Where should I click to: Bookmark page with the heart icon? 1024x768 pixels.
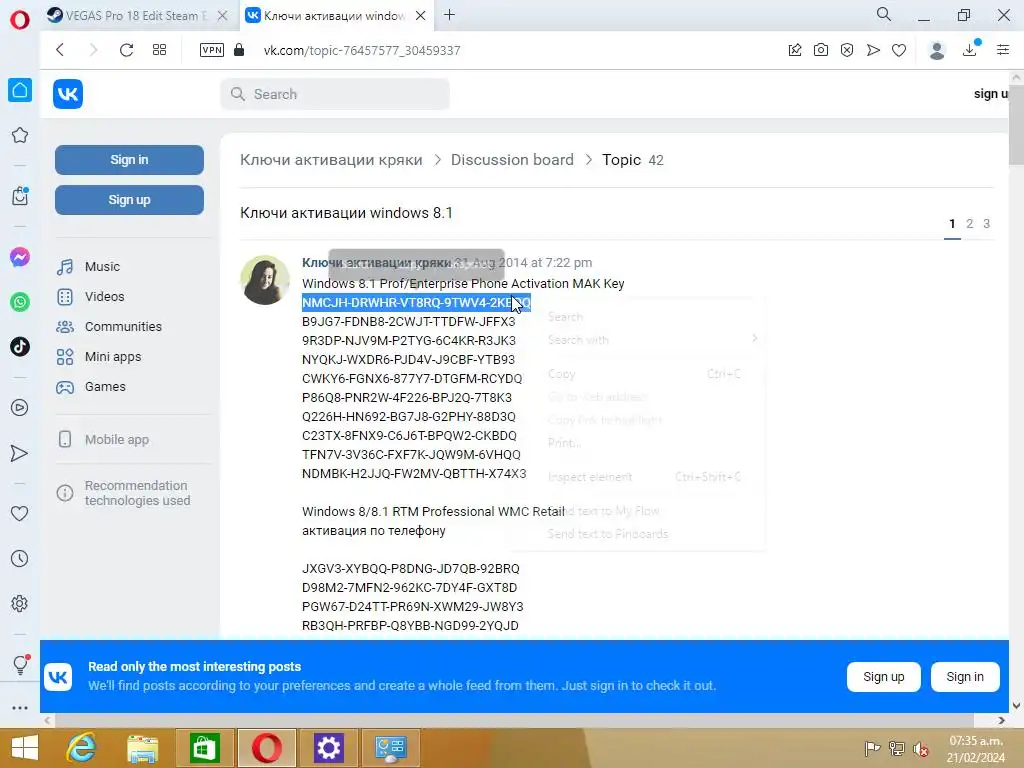point(899,50)
